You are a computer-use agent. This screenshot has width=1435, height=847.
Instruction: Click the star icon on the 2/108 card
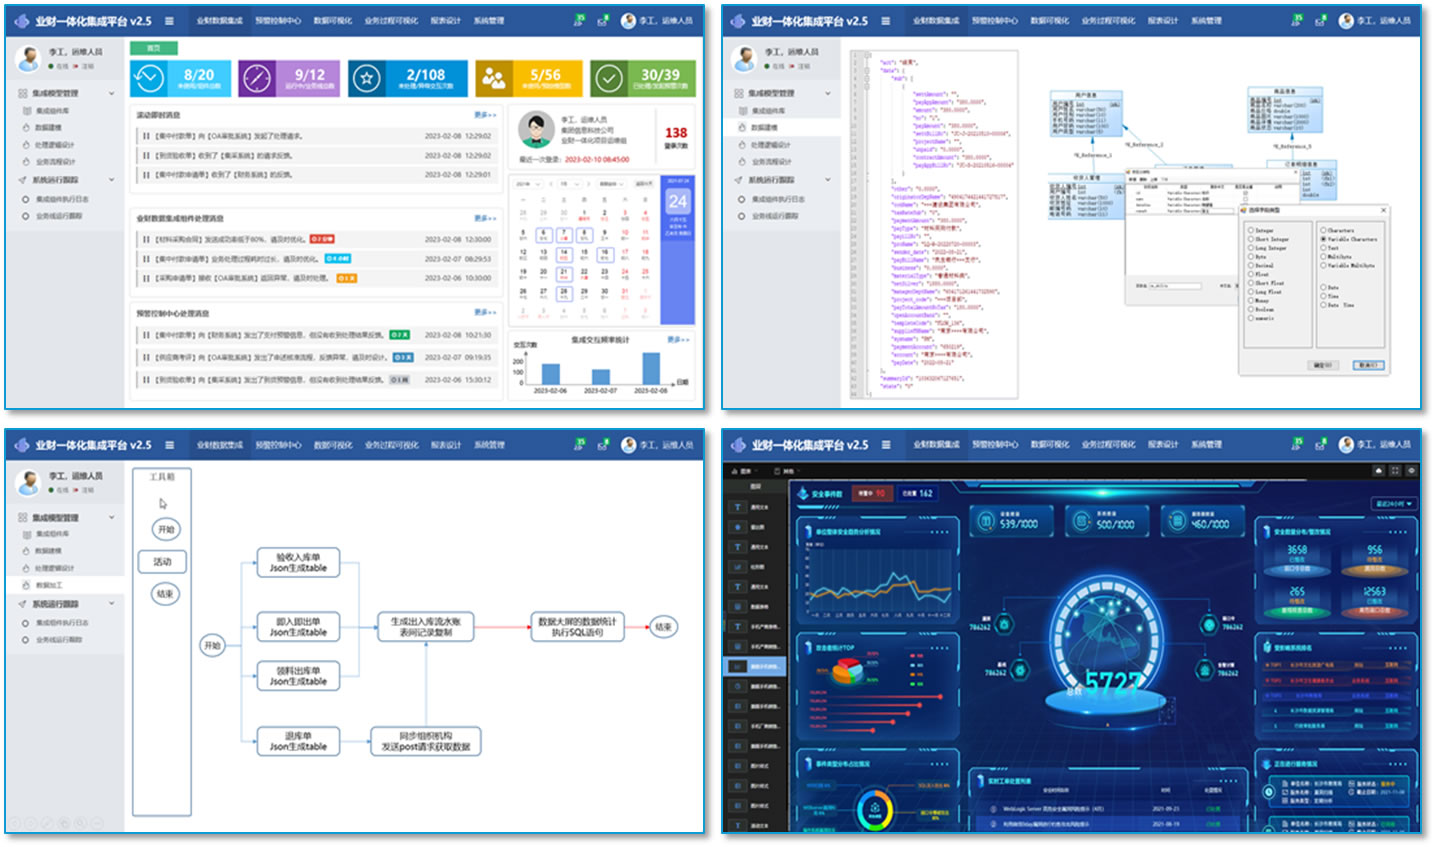(x=366, y=78)
